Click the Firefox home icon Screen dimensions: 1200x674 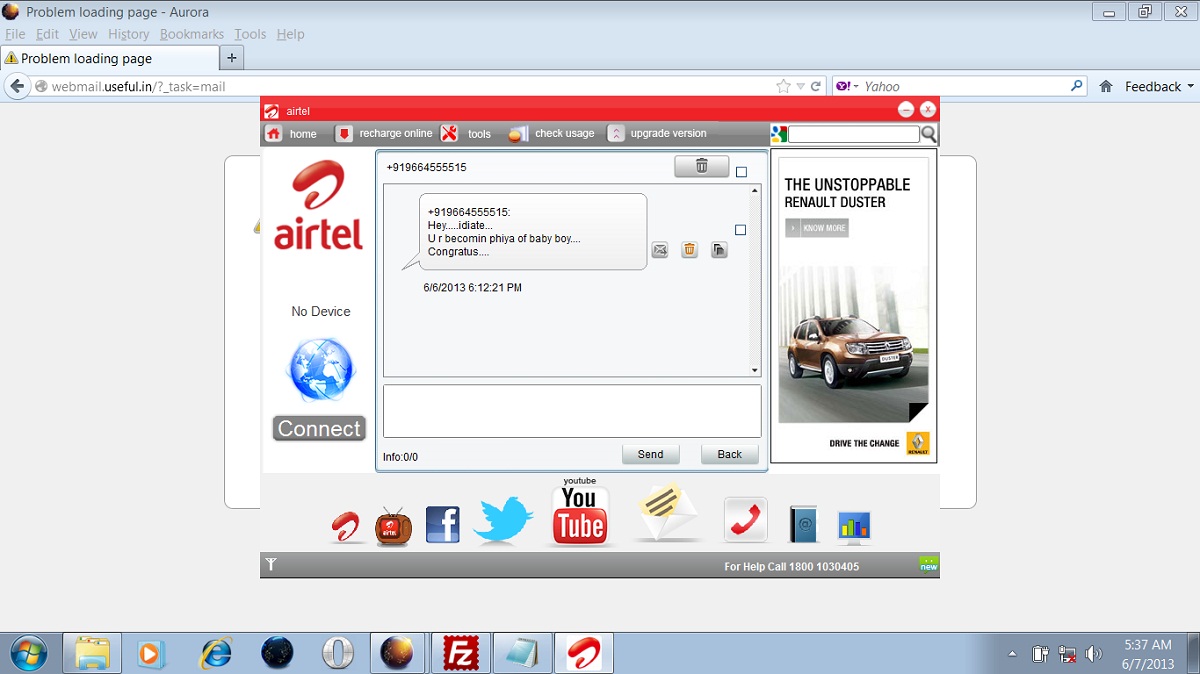(x=1106, y=87)
